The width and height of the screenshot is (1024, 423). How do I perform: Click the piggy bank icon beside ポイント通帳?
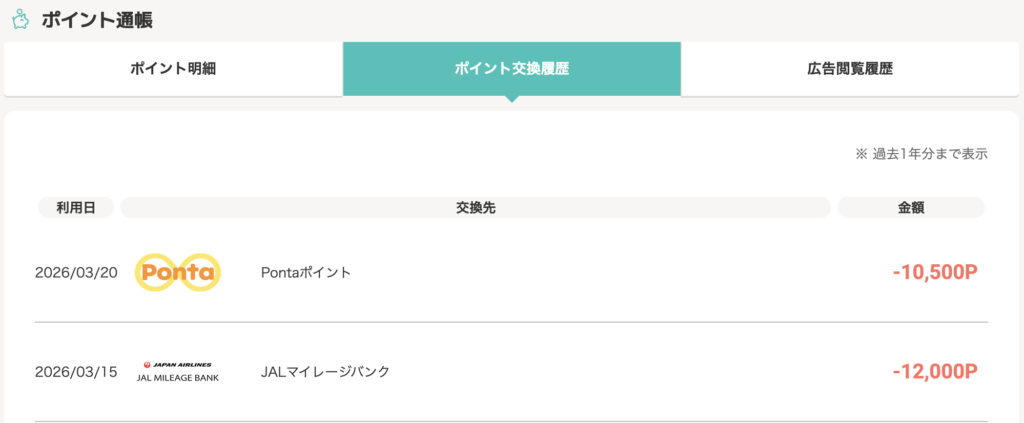[19, 19]
